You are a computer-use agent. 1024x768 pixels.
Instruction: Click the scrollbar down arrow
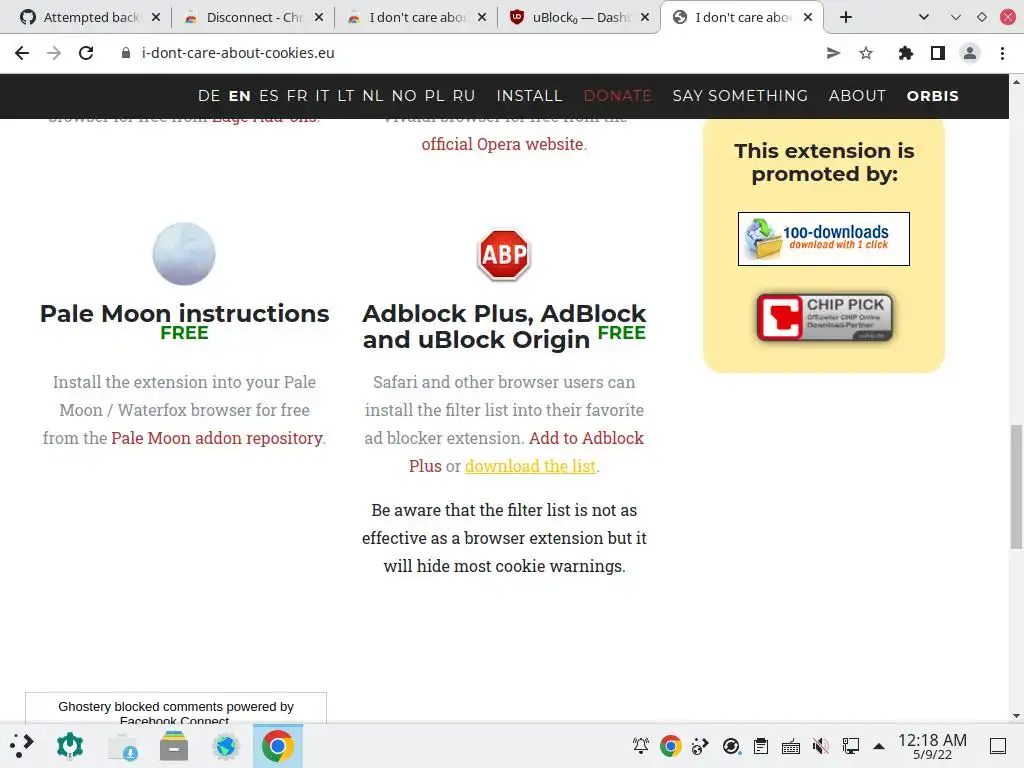coord(1016,716)
